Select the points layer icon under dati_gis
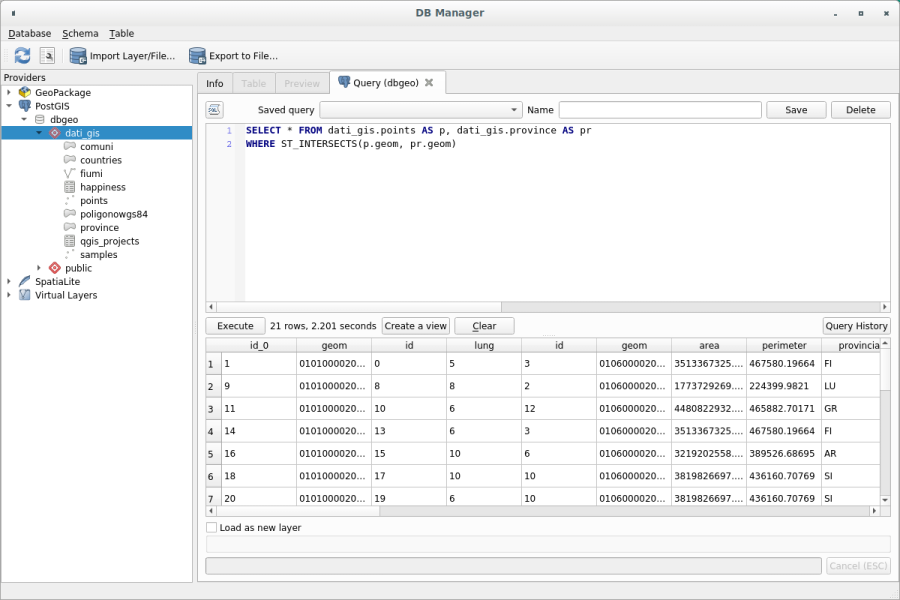The height and width of the screenshot is (600, 900). pos(70,200)
